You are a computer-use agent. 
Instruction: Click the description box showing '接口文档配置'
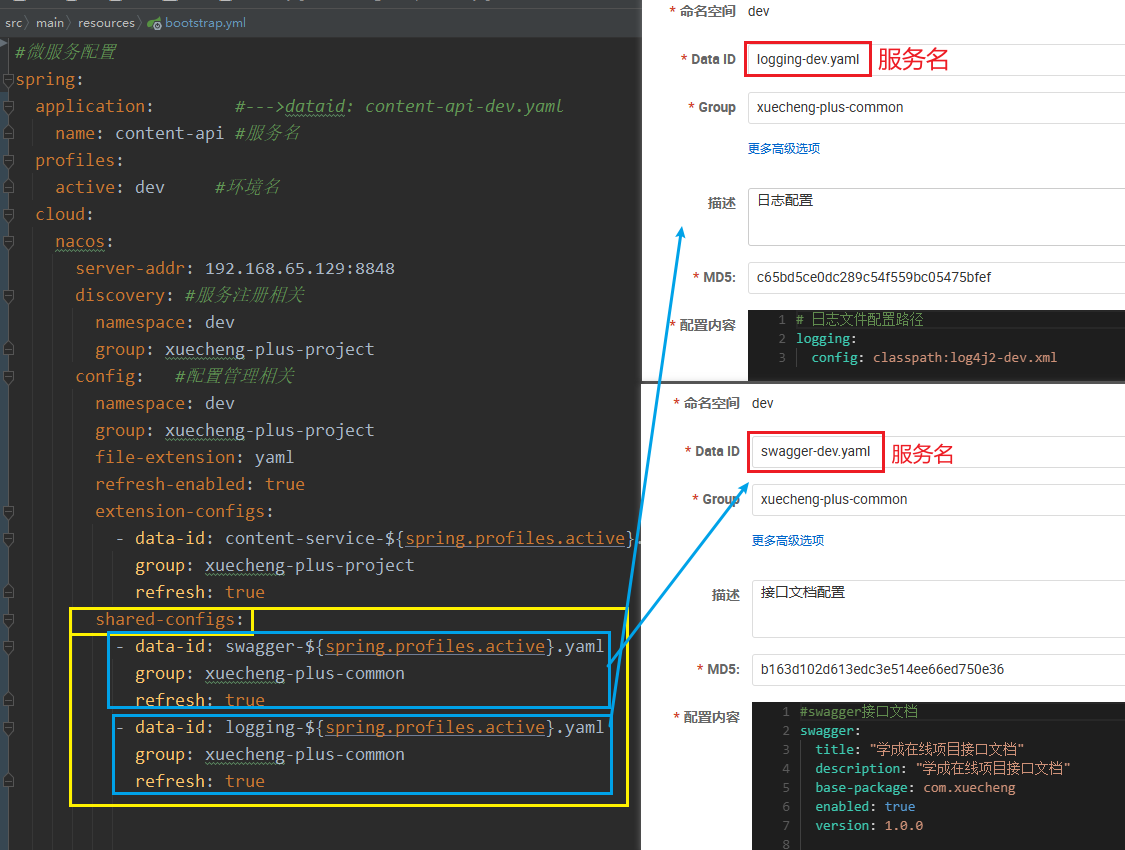pos(938,608)
